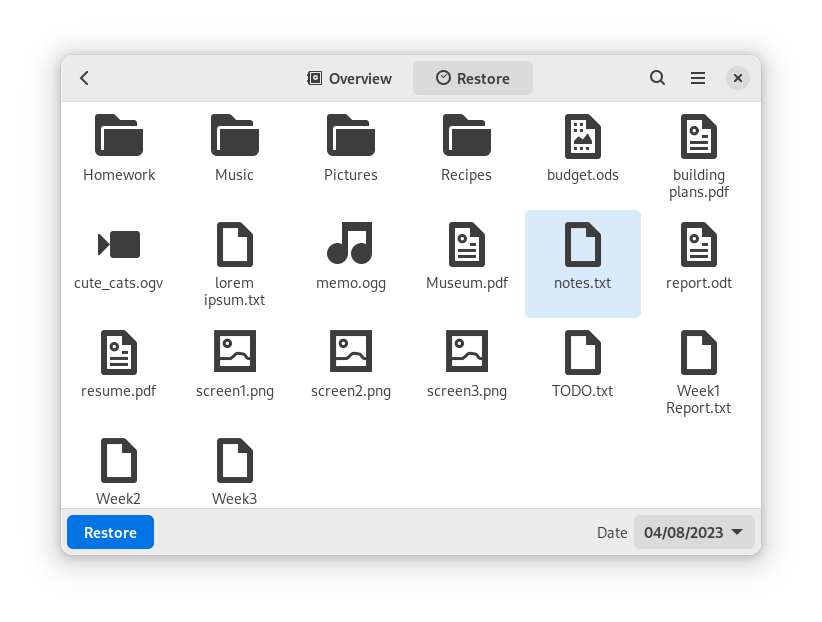Select the Pictures folder
This screenshot has height=622, width=822.
tap(351, 137)
